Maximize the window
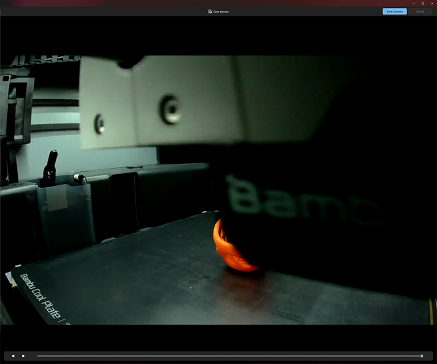 423,3
